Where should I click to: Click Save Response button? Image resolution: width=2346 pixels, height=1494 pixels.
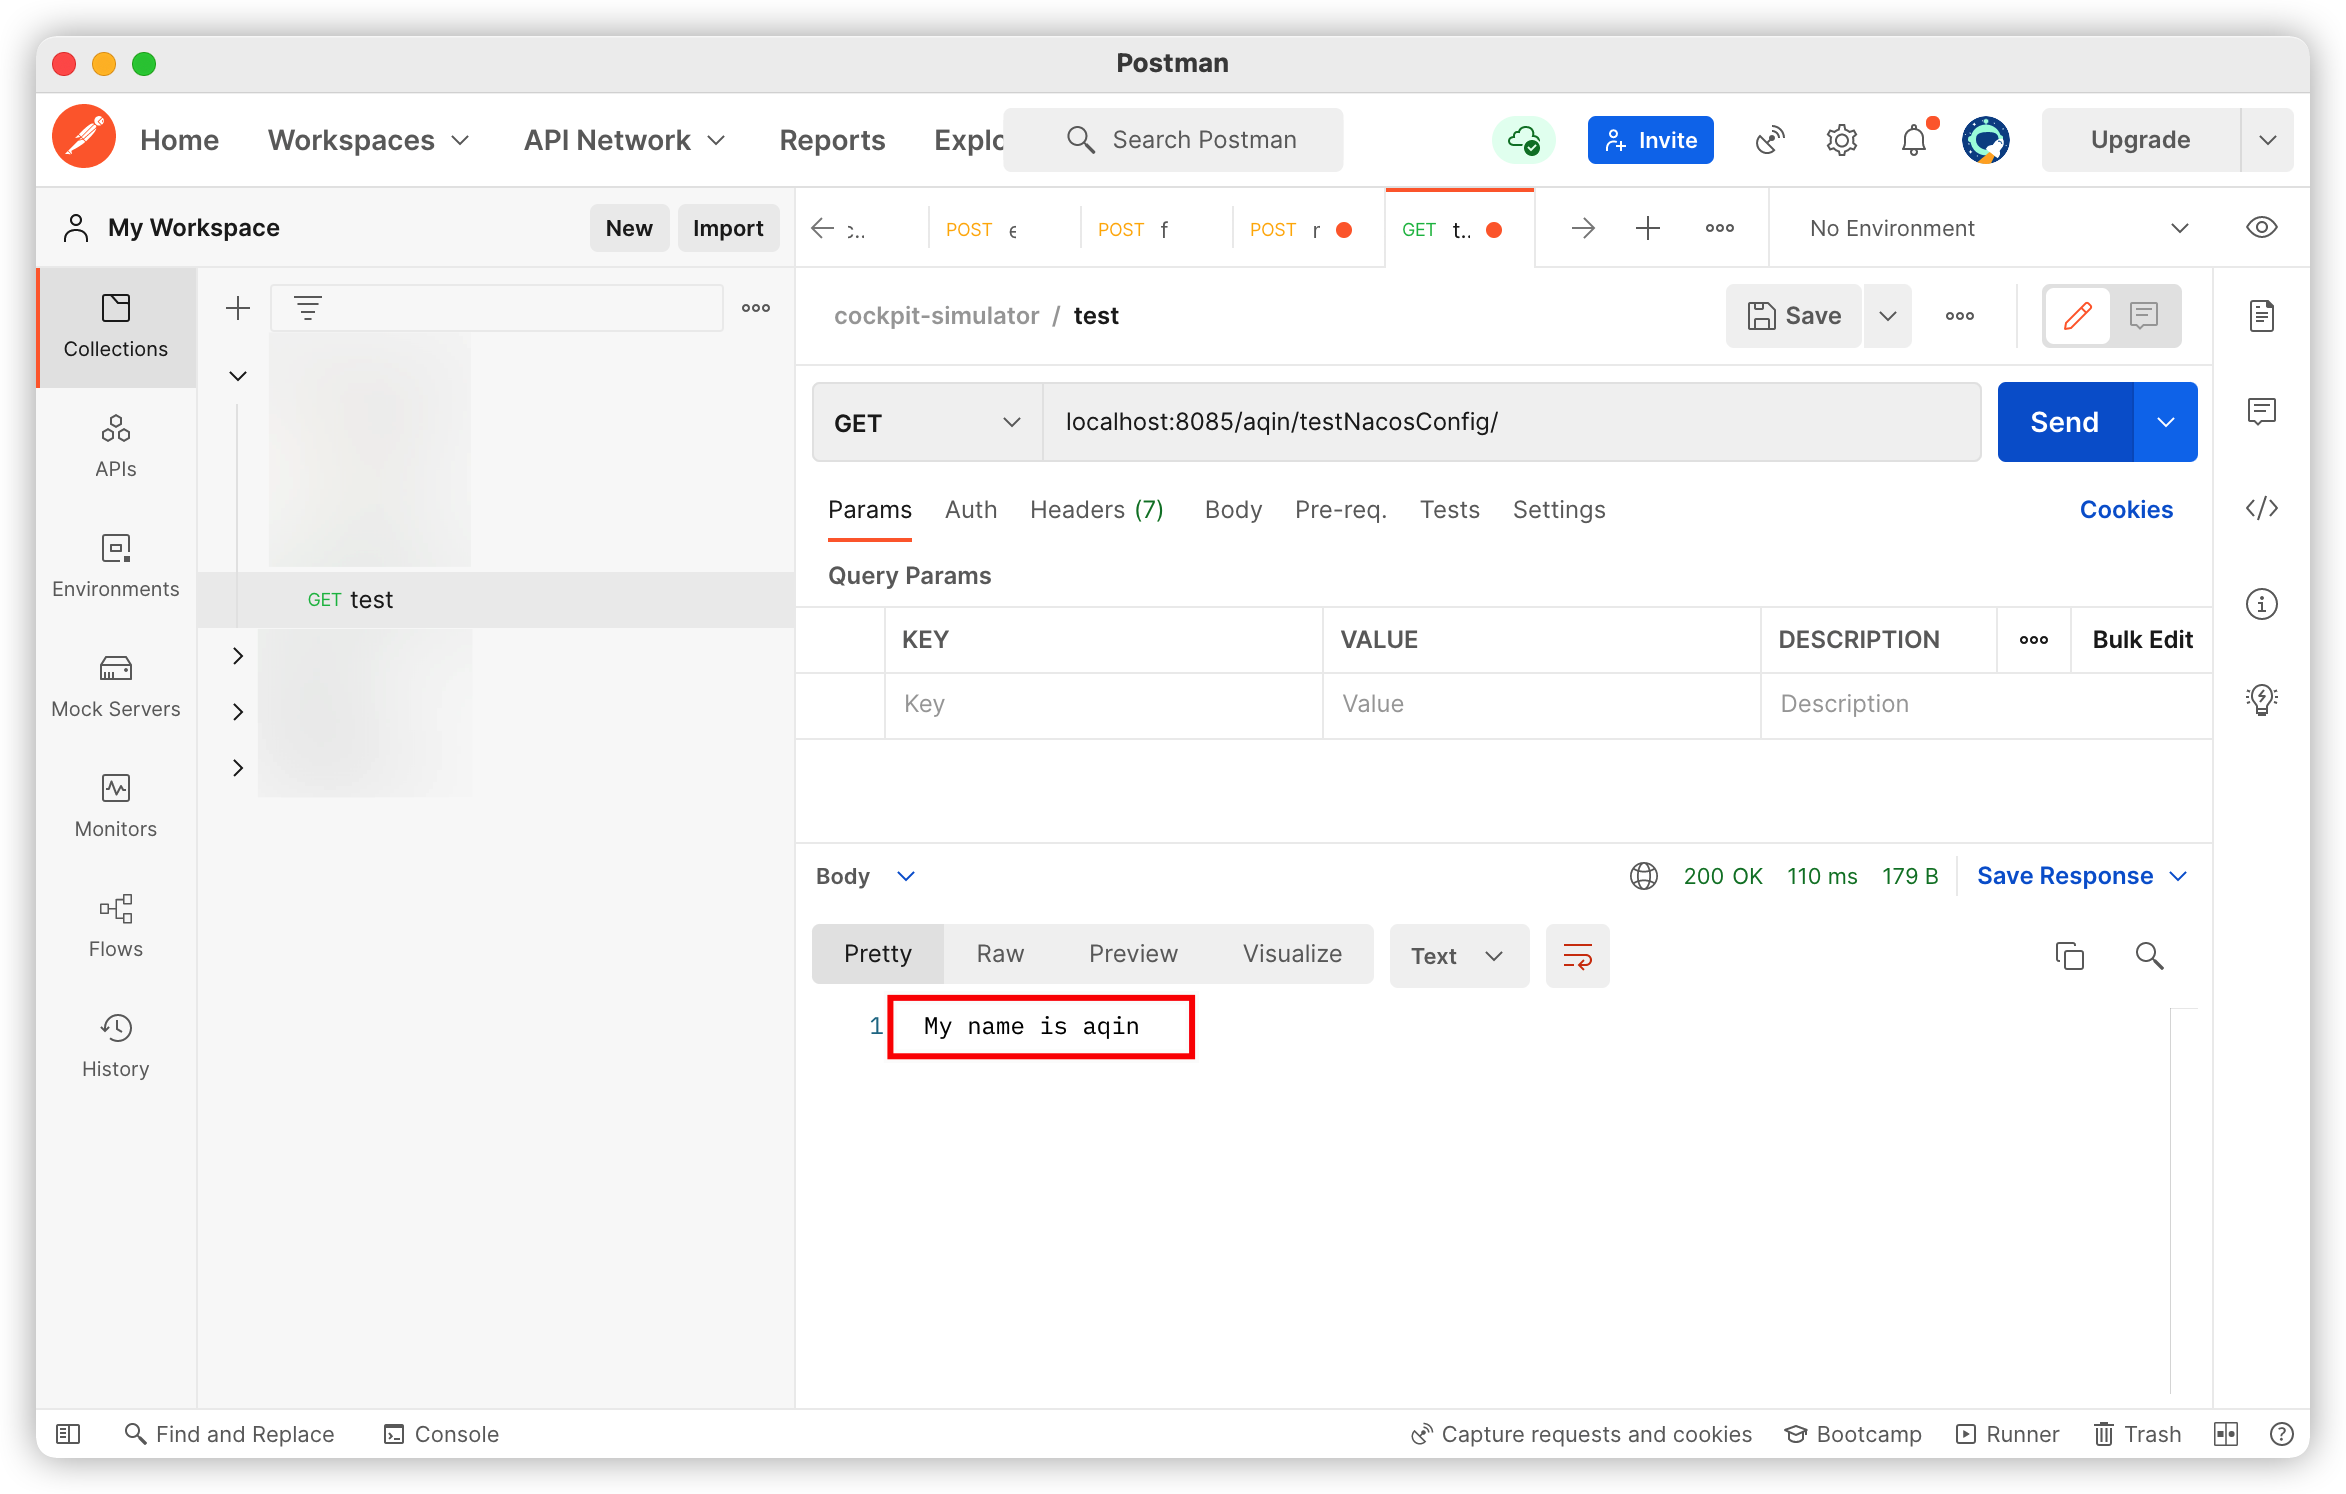2064,875
